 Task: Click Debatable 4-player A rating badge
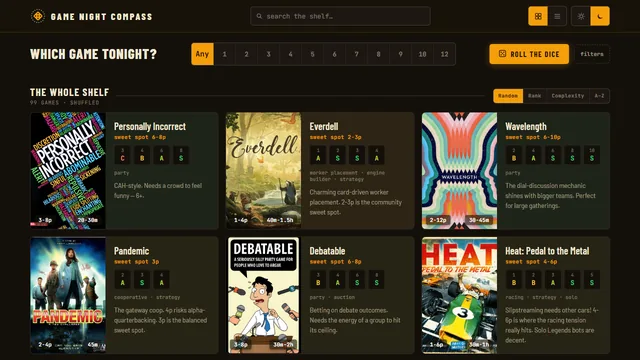click(338, 279)
